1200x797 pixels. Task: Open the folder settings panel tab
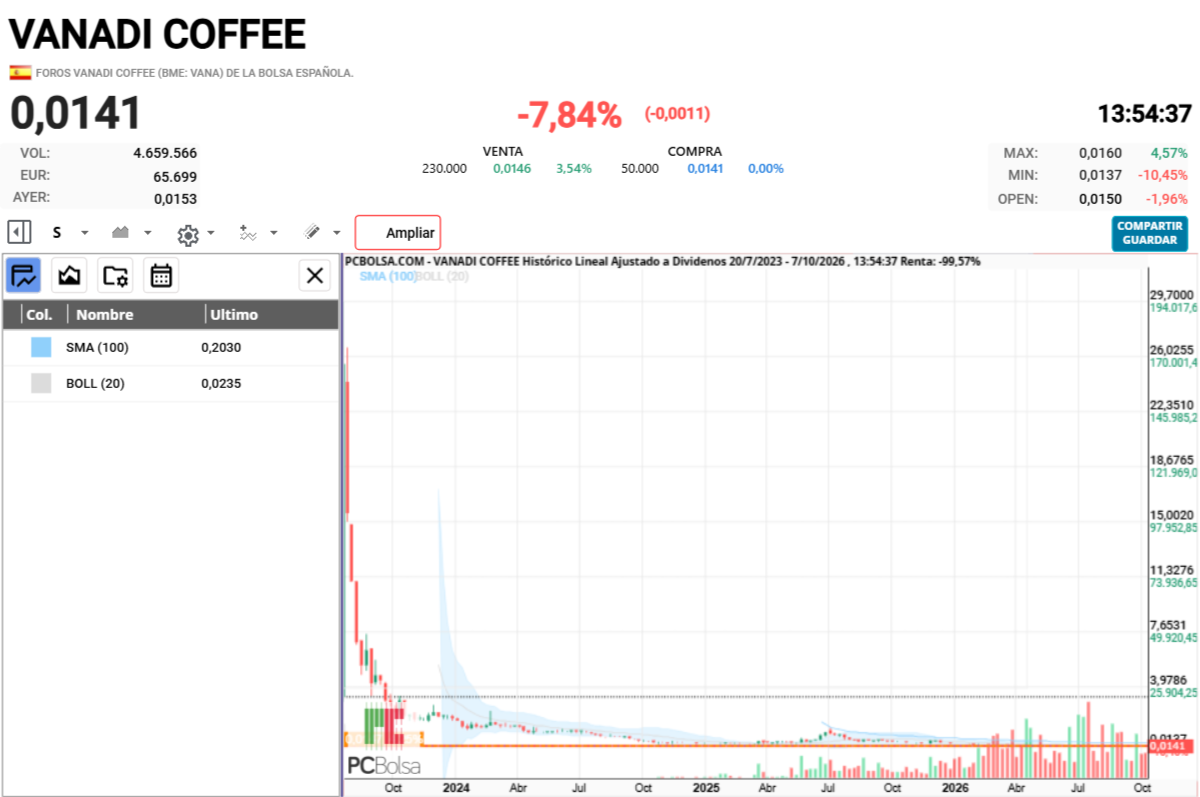click(x=116, y=275)
